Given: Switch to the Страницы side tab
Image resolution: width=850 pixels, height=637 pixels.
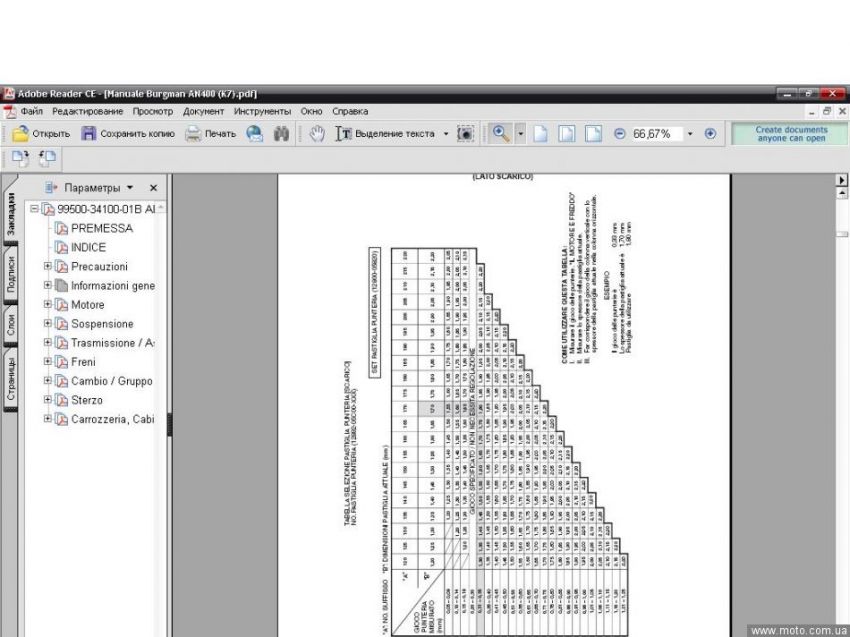Looking at the screenshot, I should point(8,377).
